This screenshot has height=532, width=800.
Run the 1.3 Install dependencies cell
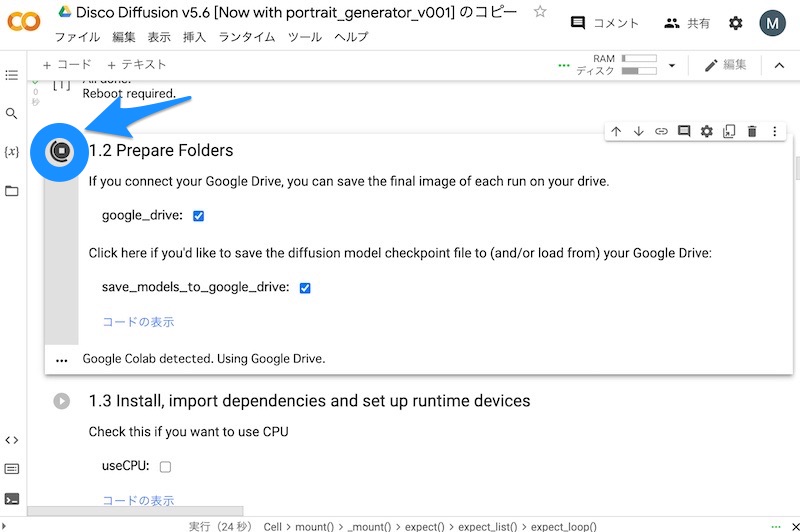62,401
